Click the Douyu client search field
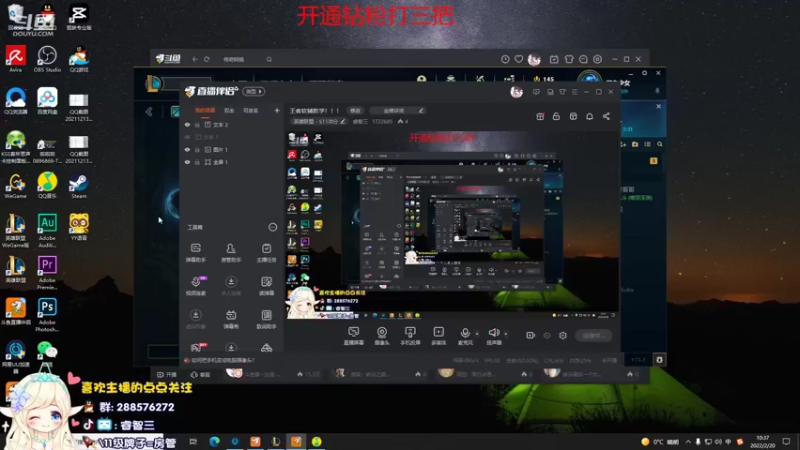Screen dimensions: 800x450 (247, 59)
